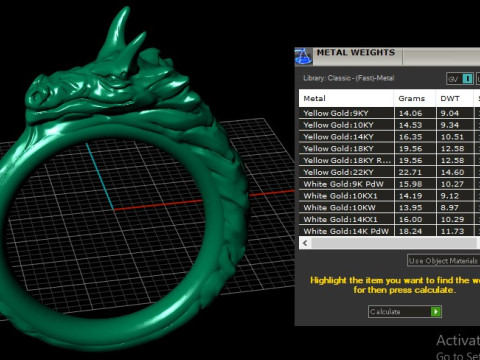Click the 15.98 grams value

click(410, 184)
